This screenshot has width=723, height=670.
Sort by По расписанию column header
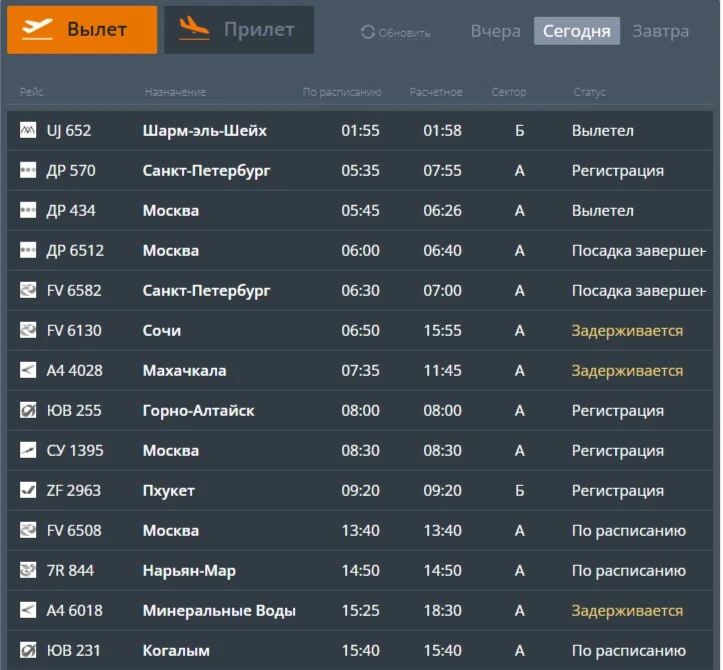click(x=342, y=92)
